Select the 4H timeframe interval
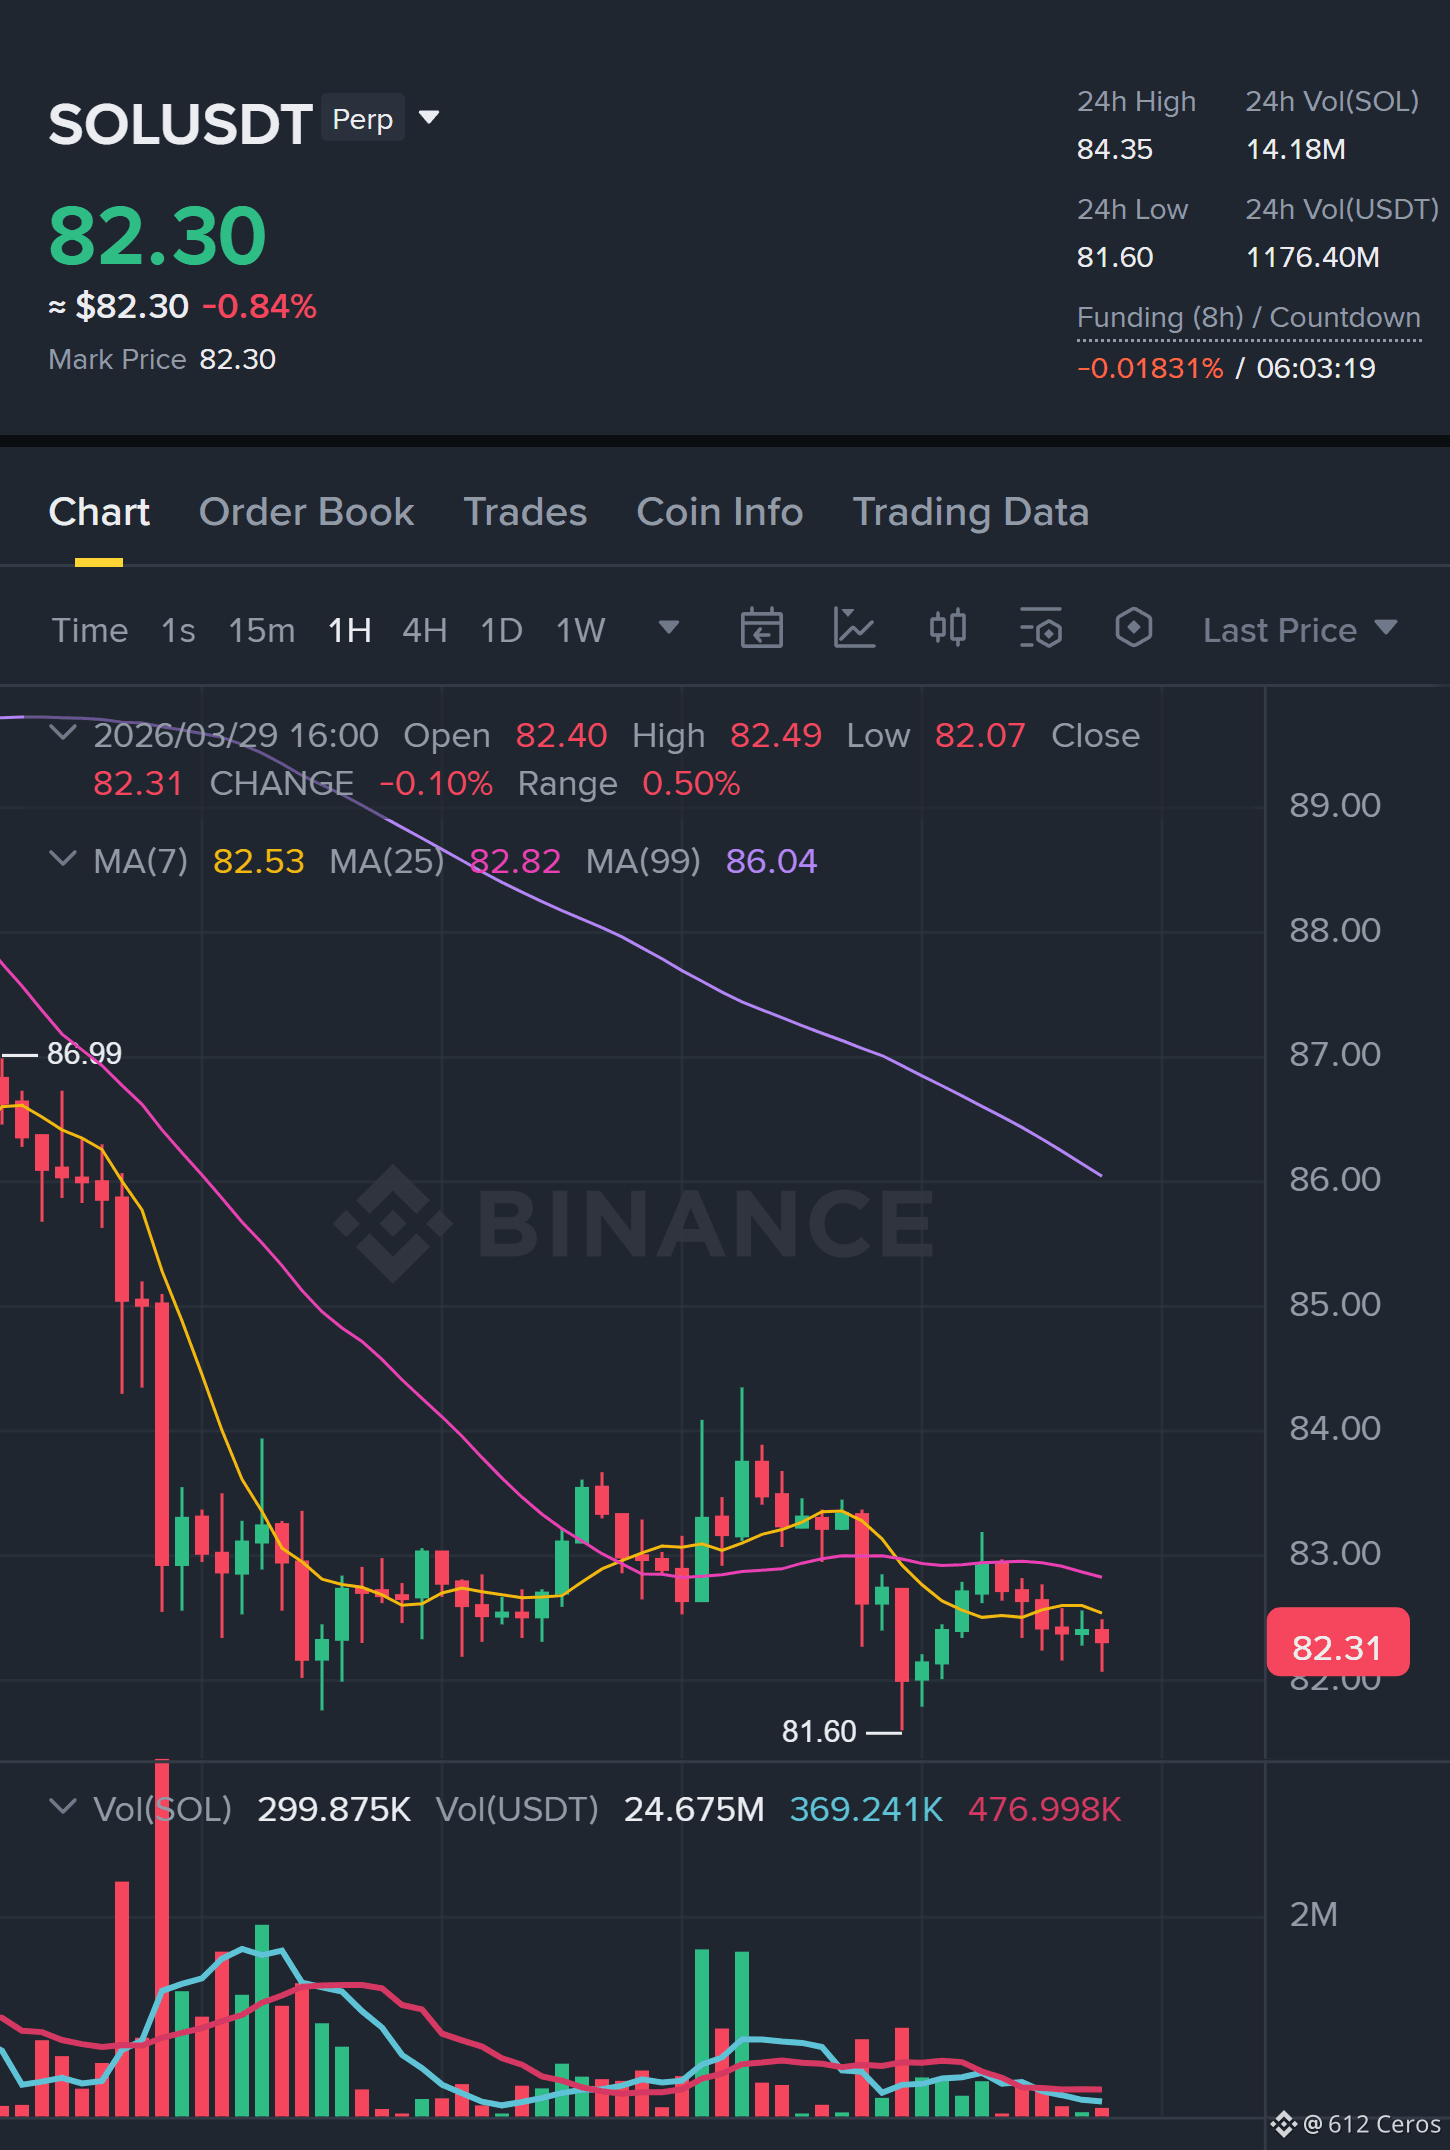Viewport: 1450px width, 2150px height. [x=424, y=630]
